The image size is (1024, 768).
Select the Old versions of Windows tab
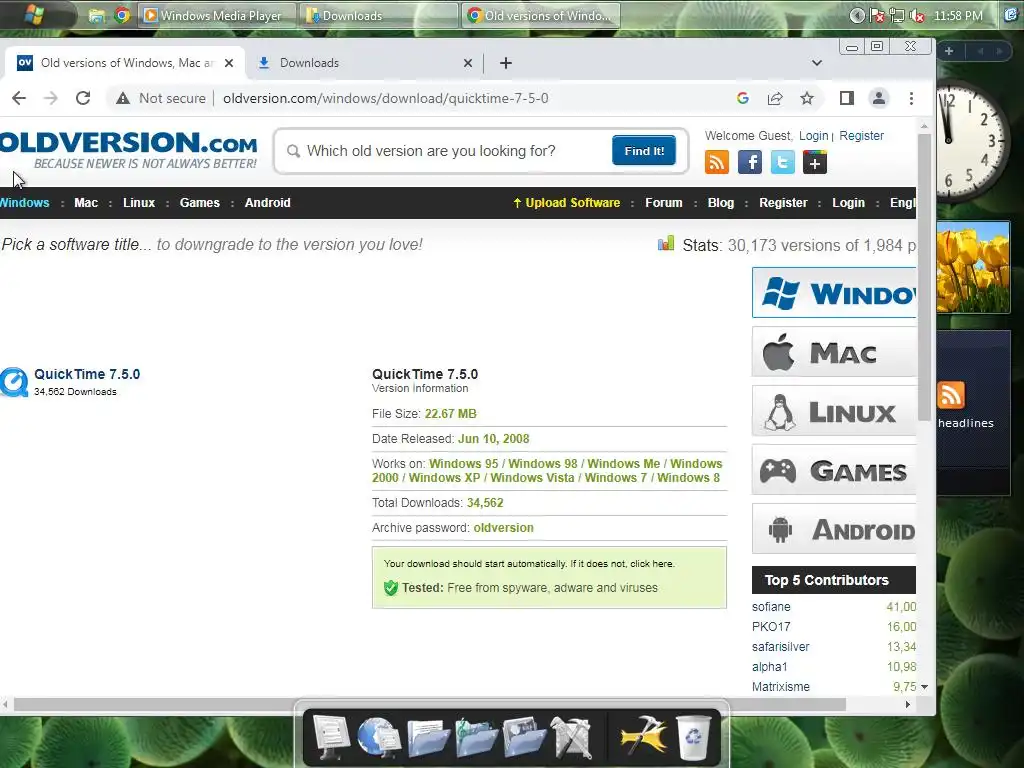pos(124,63)
